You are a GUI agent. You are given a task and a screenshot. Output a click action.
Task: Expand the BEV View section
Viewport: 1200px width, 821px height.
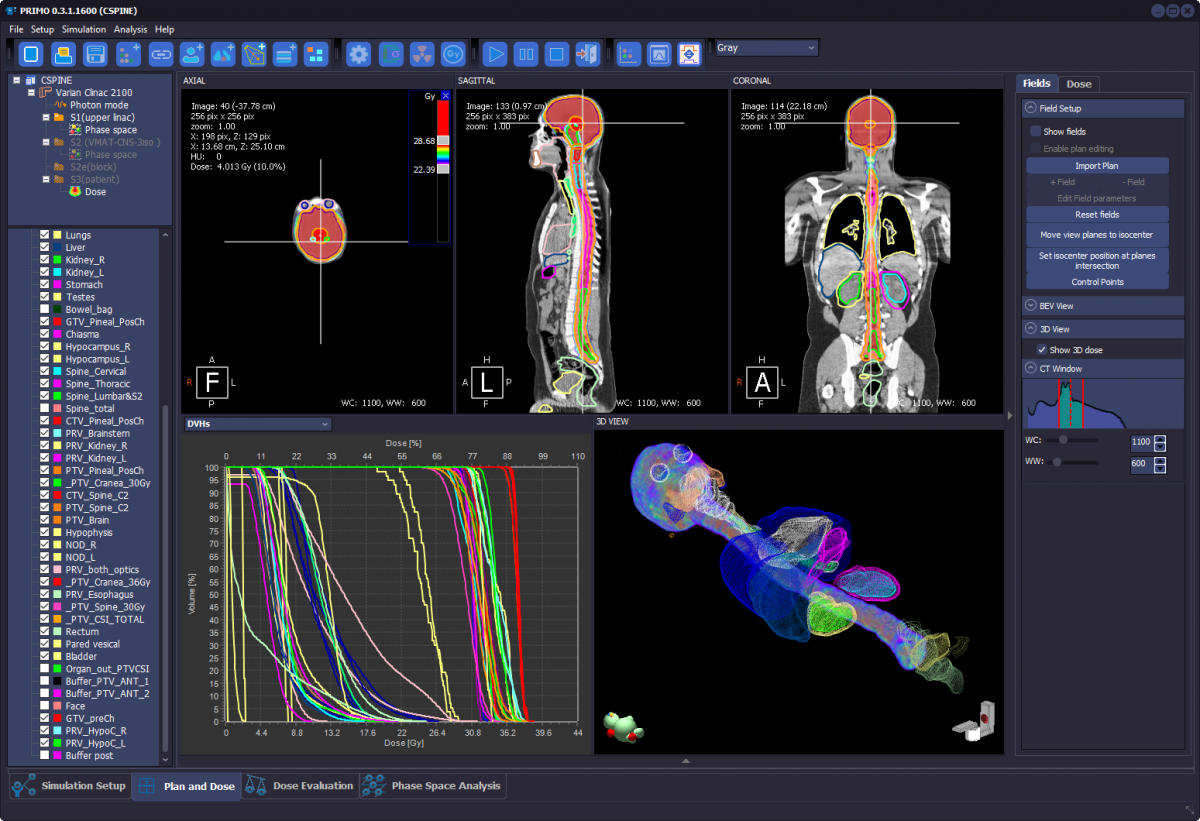tap(1031, 306)
